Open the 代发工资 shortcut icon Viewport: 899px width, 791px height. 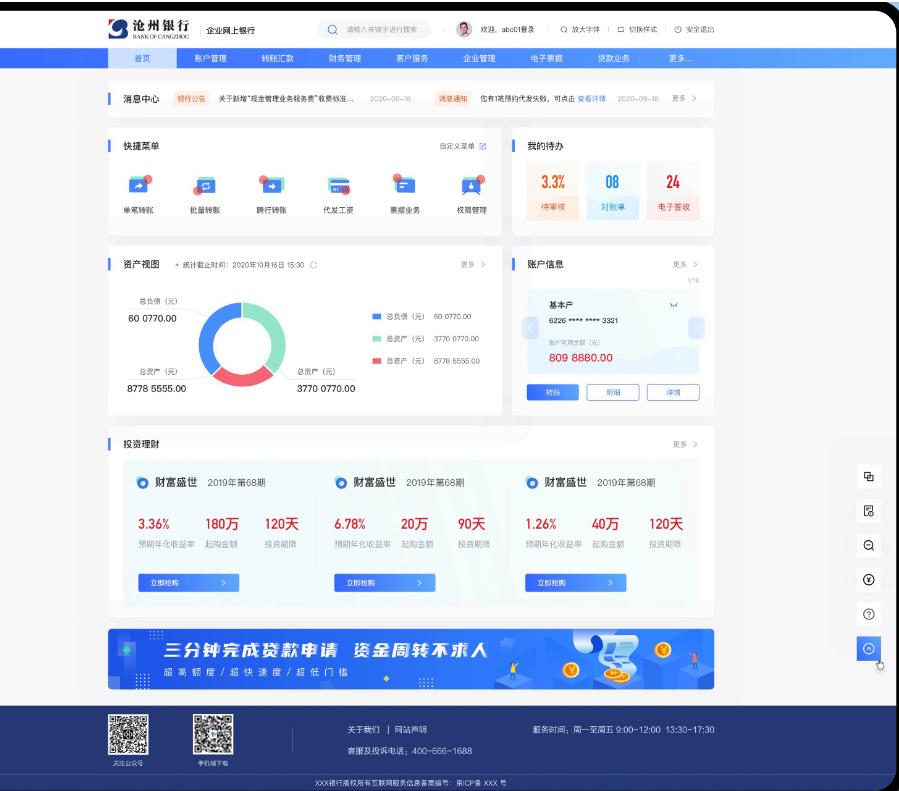(x=339, y=186)
